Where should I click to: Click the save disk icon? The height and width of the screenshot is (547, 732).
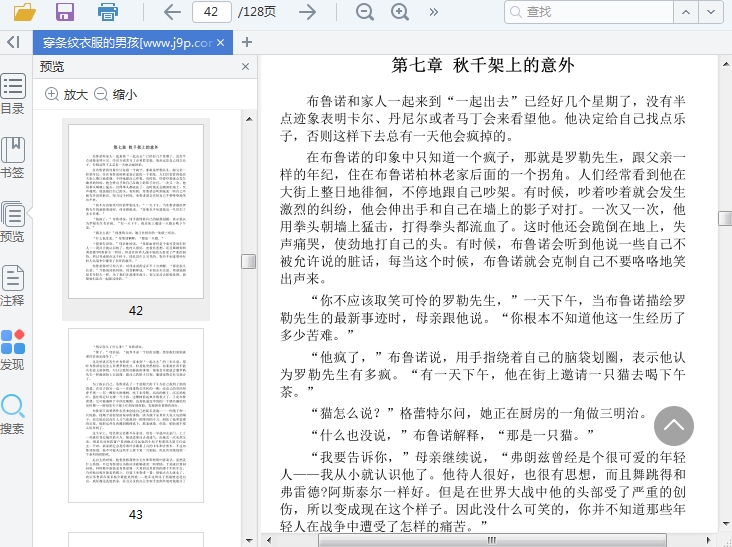65,12
